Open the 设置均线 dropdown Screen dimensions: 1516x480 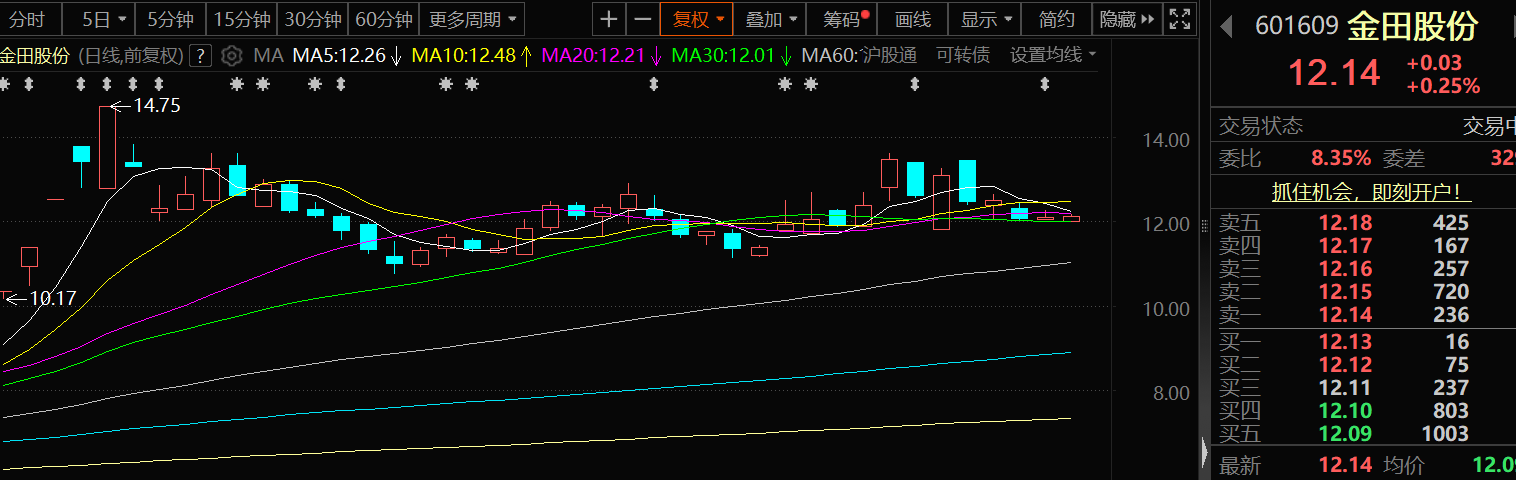[1052, 55]
